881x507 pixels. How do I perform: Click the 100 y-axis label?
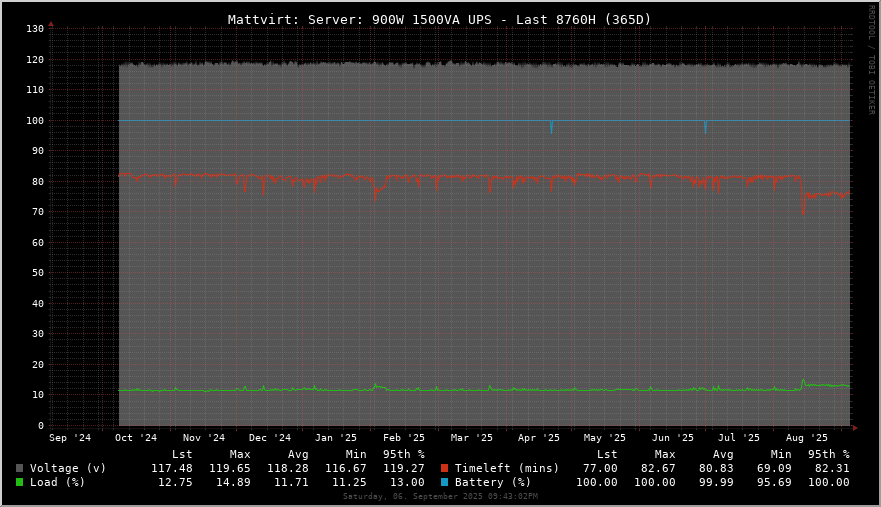[x=35, y=120]
